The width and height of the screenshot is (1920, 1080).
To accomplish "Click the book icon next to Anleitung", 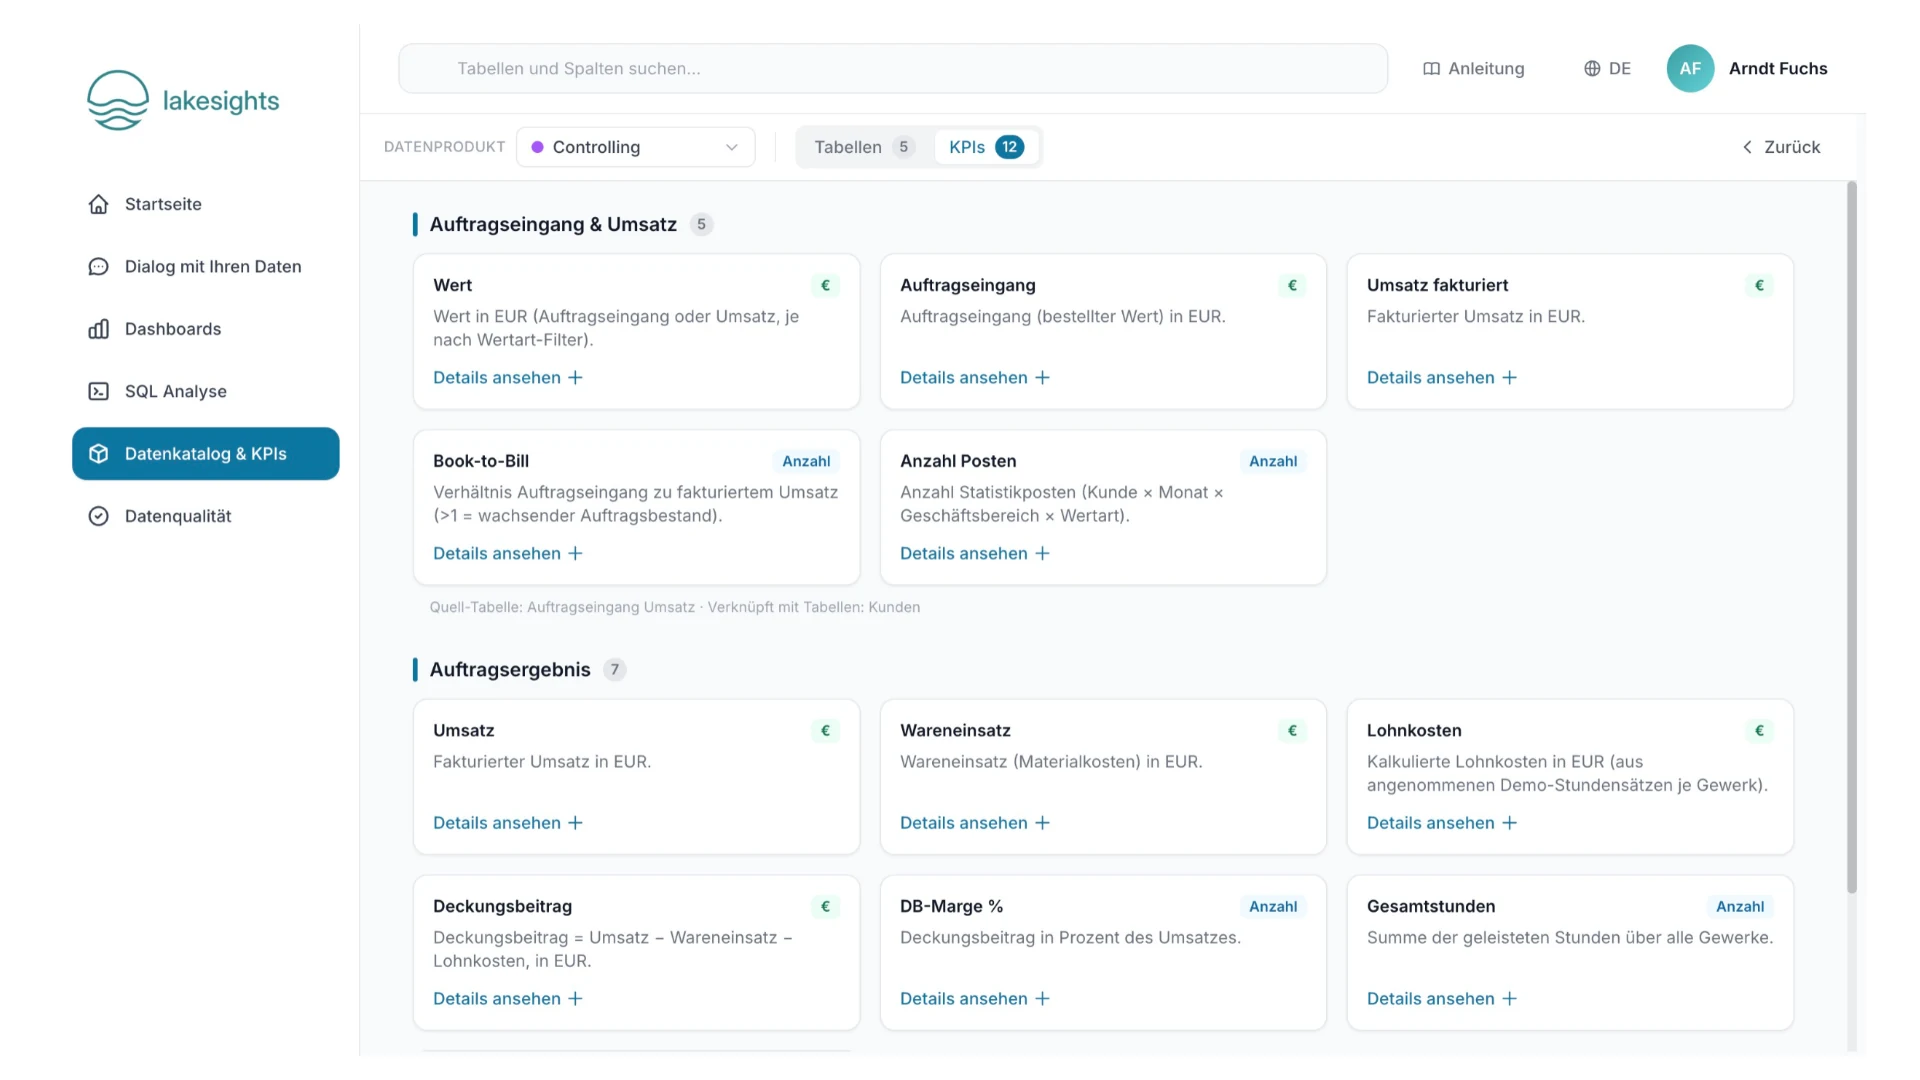I will coord(1431,69).
